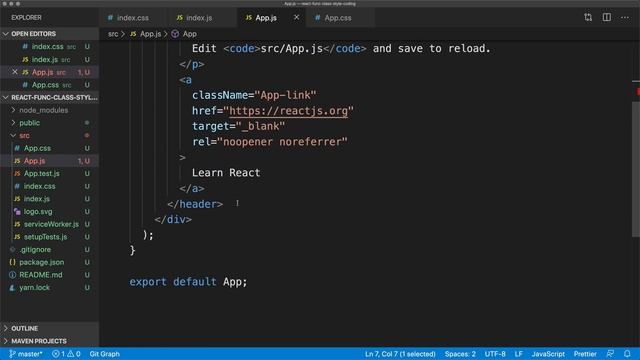Click the https://reactjs.org link in code
The image size is (640, 360).
(289, 111)
